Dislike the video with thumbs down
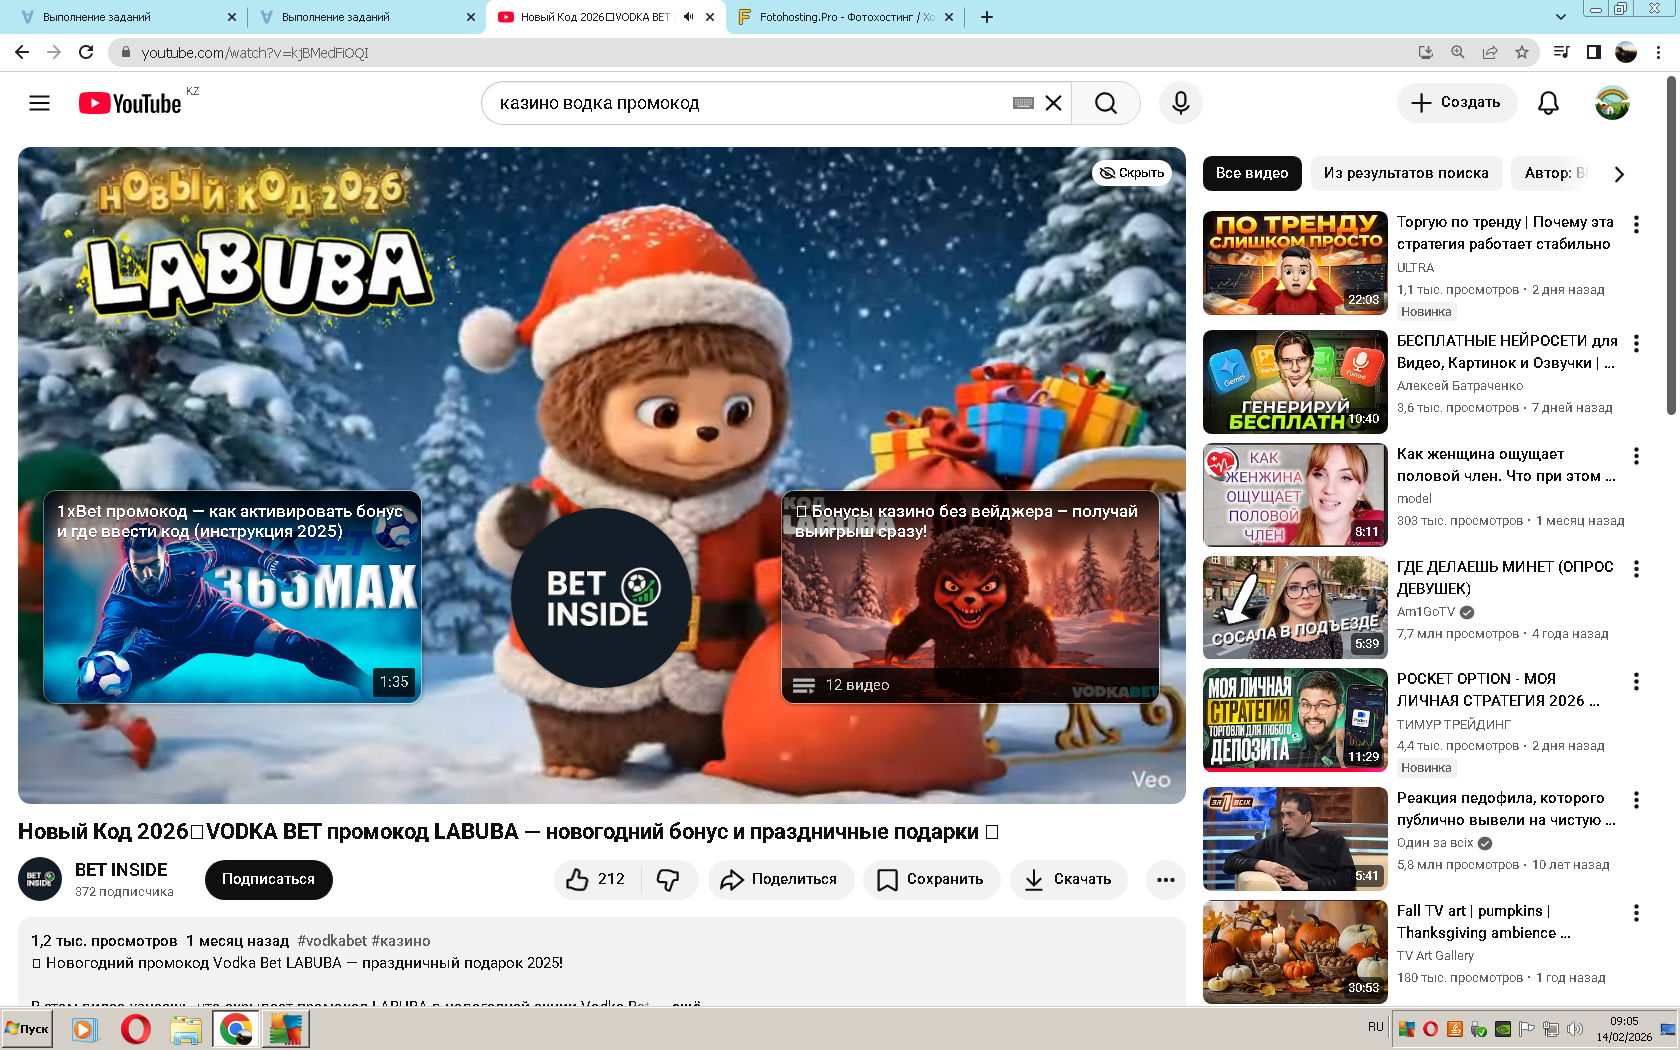 coord(668,879)
